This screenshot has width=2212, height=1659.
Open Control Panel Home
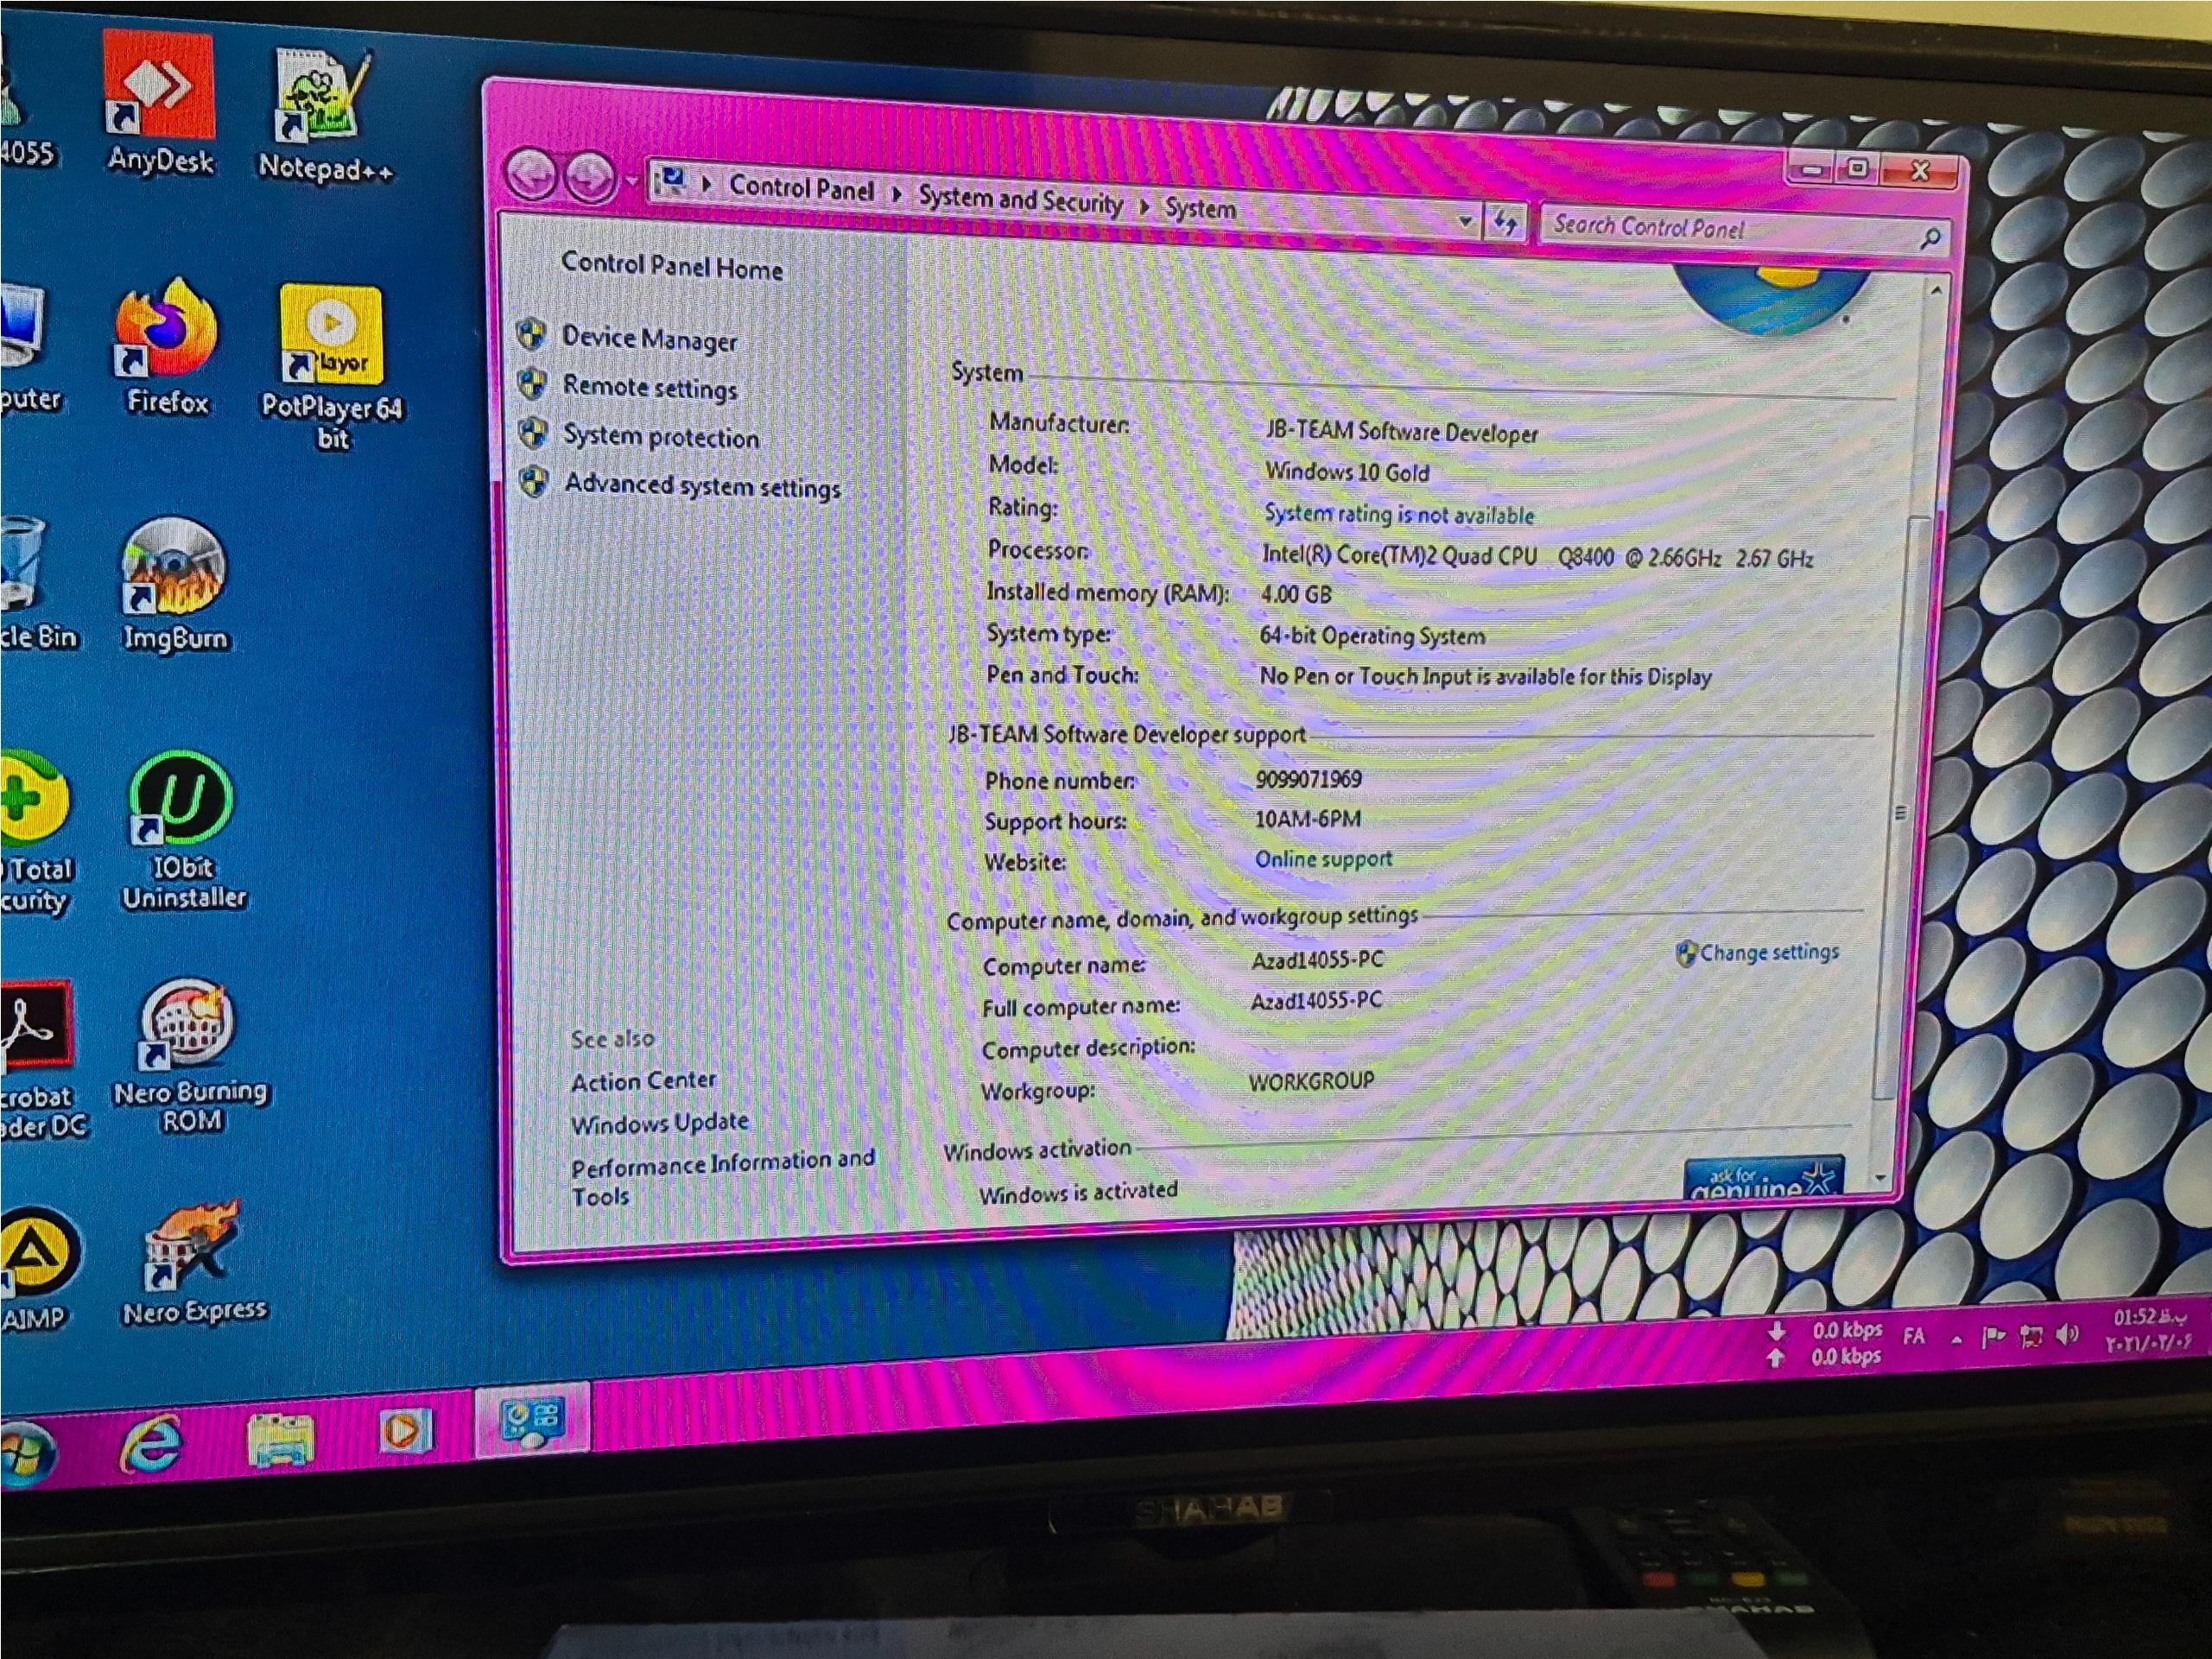[x=671, y=266]
